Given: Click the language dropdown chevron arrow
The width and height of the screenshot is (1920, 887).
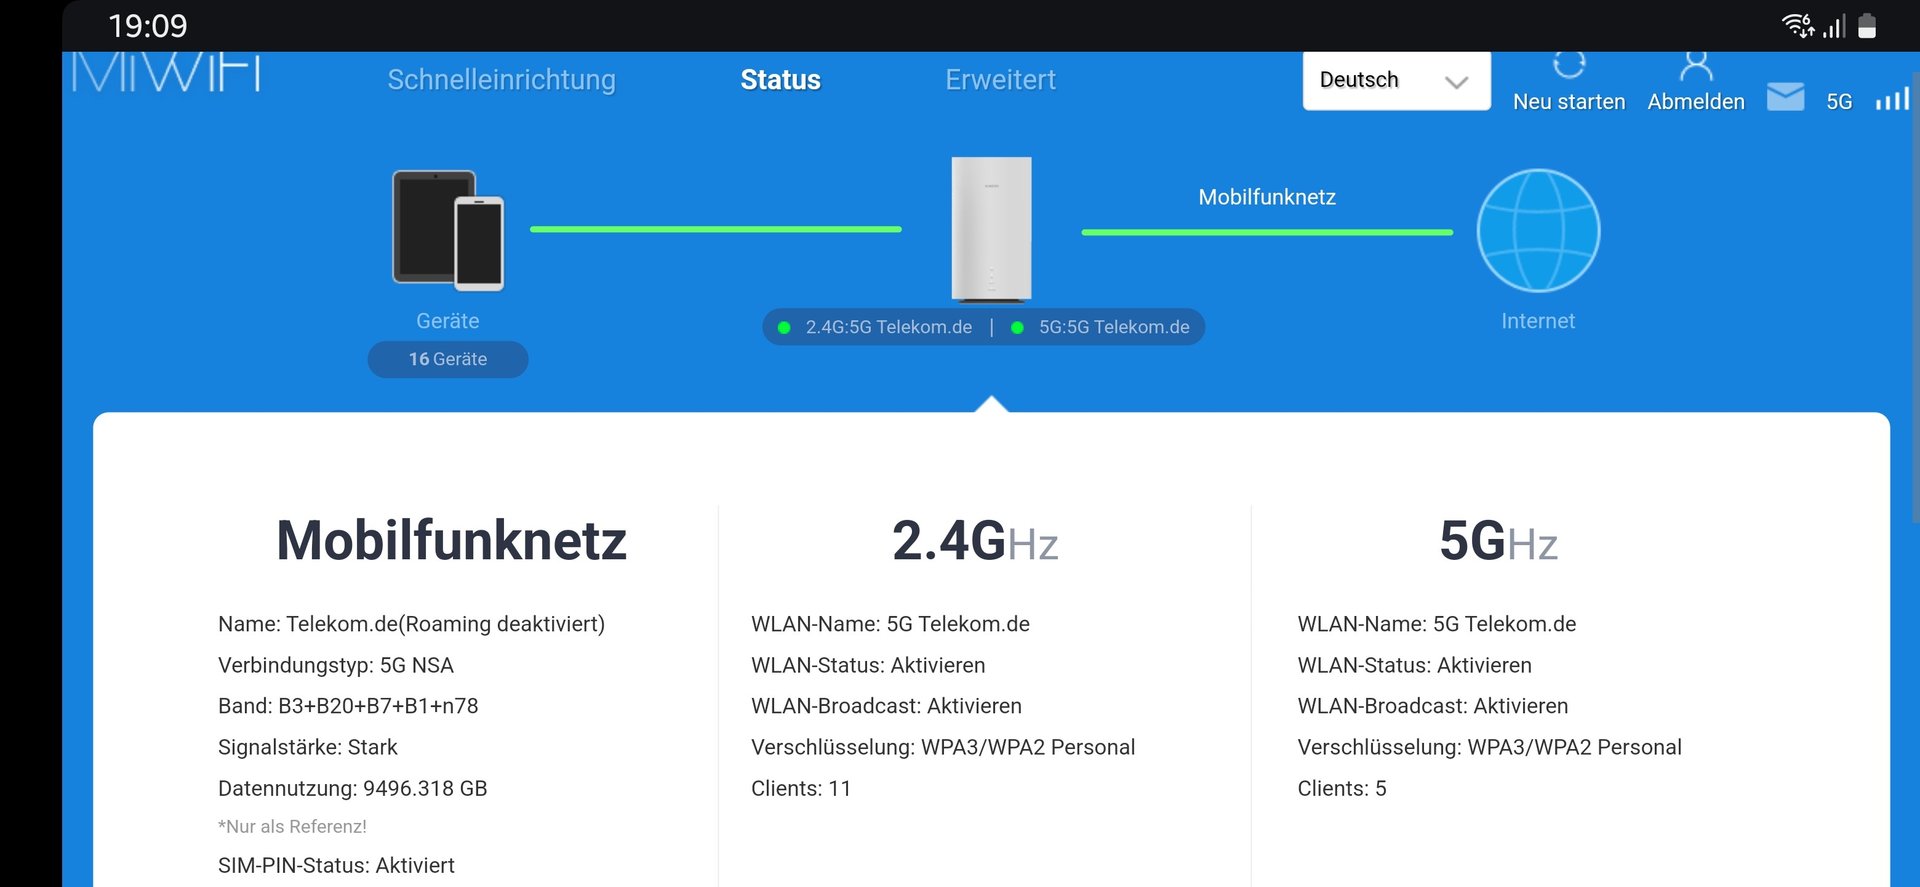Looking at the screenshot, I should pyautogui.click(x=1457, y=82).
